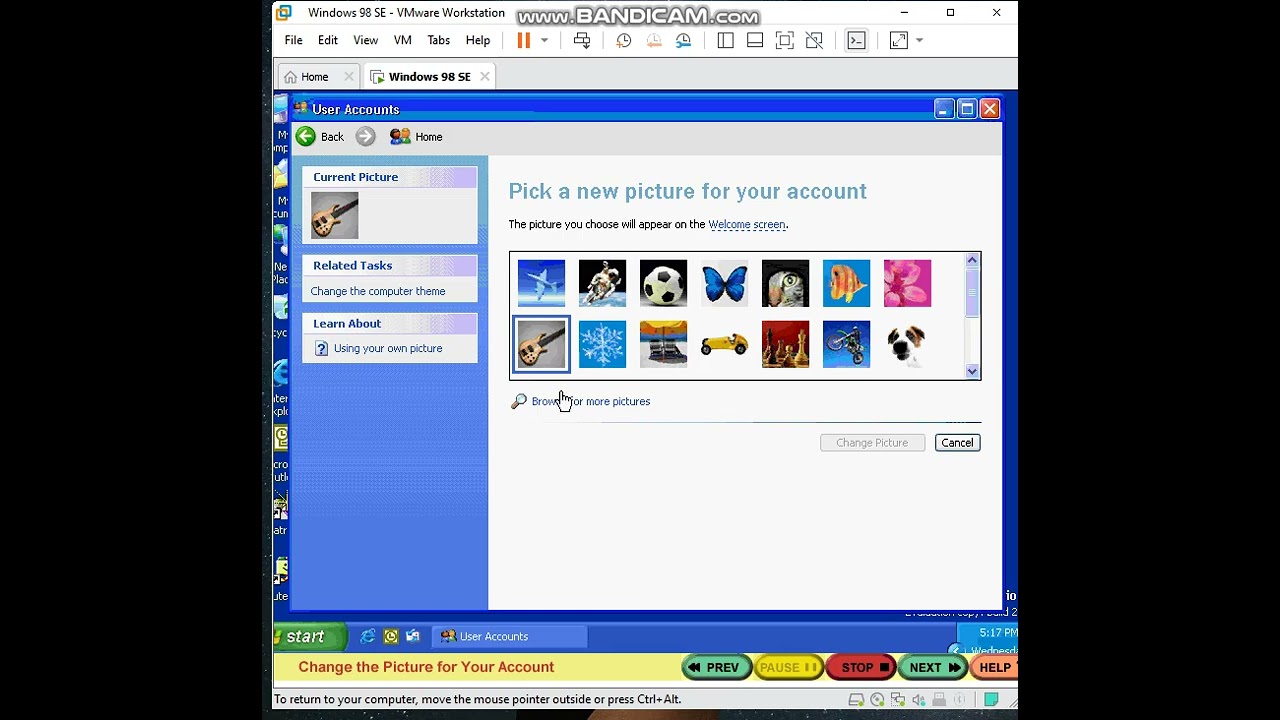This screenshot has height=720, width=1280.
Task: Expand the stretch display dropdown arrow
Action: [x=919, y=40]
